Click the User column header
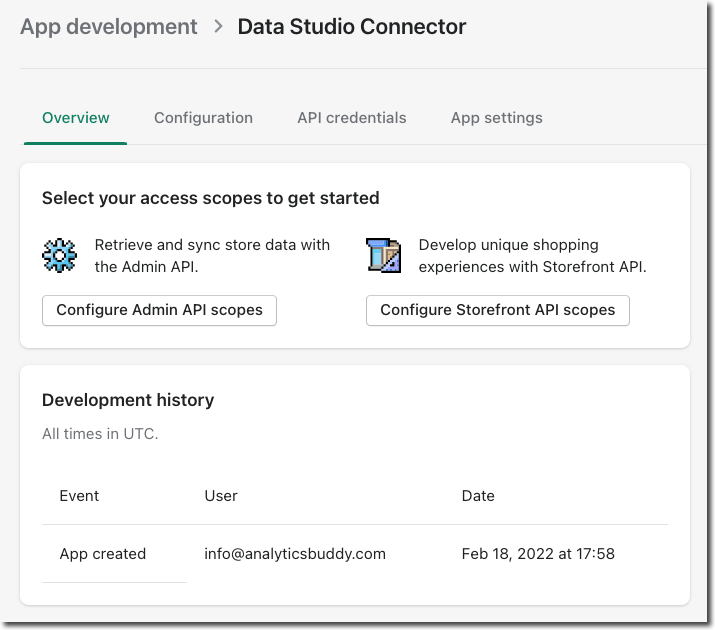 click(x=221, y=496)
